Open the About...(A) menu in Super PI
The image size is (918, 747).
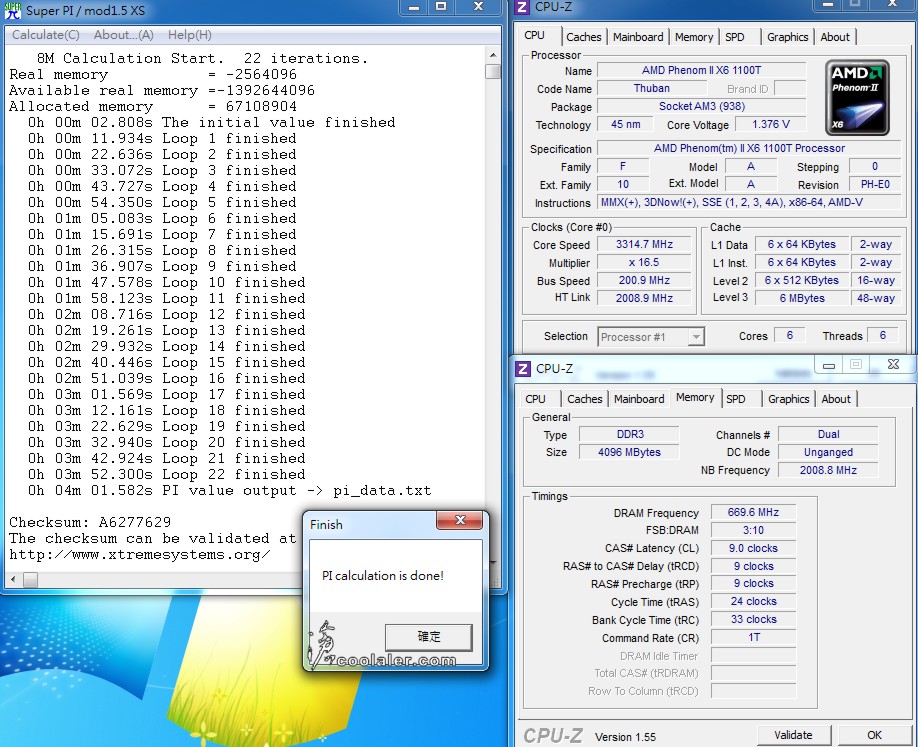coord(124,35)
